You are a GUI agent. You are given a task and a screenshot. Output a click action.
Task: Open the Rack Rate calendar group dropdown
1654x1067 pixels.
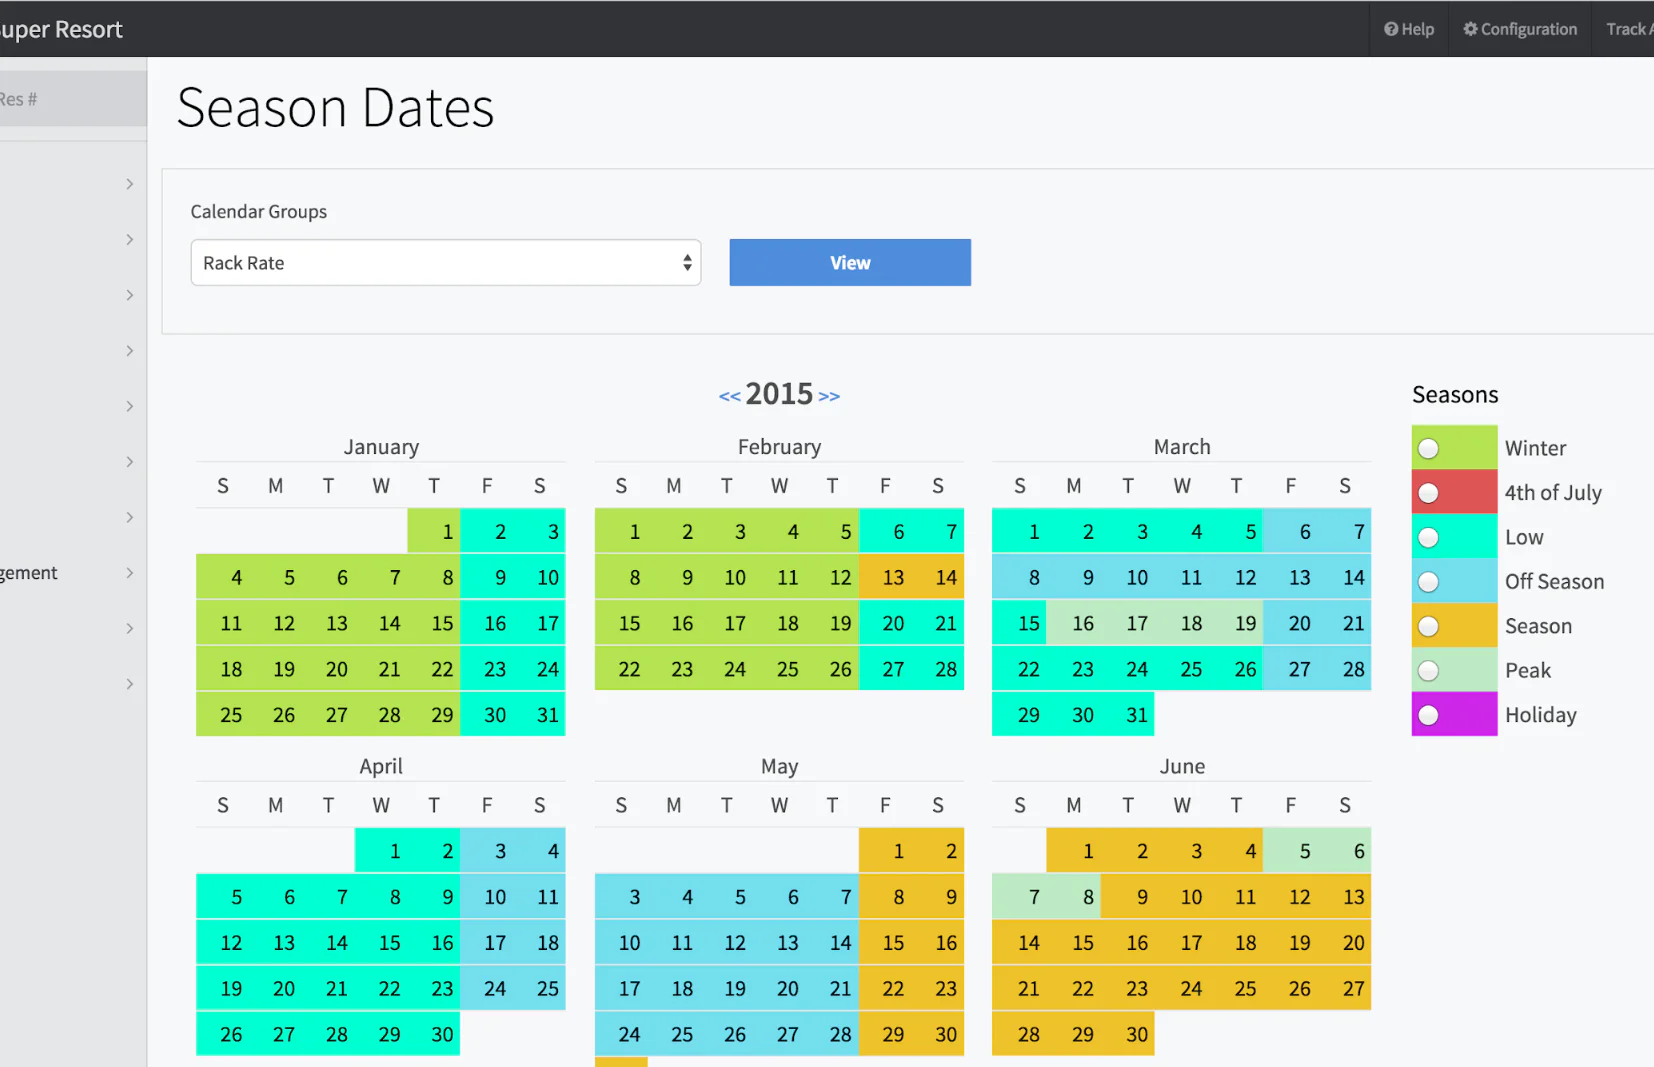coord(446,263)
